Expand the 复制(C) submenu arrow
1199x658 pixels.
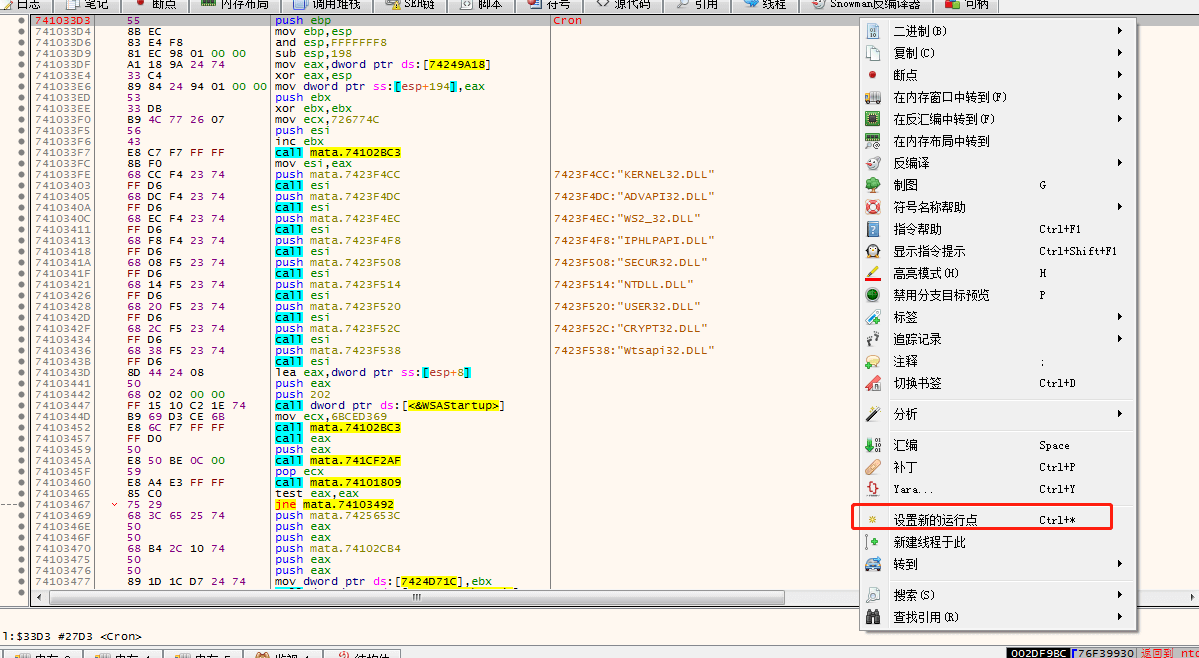(1119, 53)
